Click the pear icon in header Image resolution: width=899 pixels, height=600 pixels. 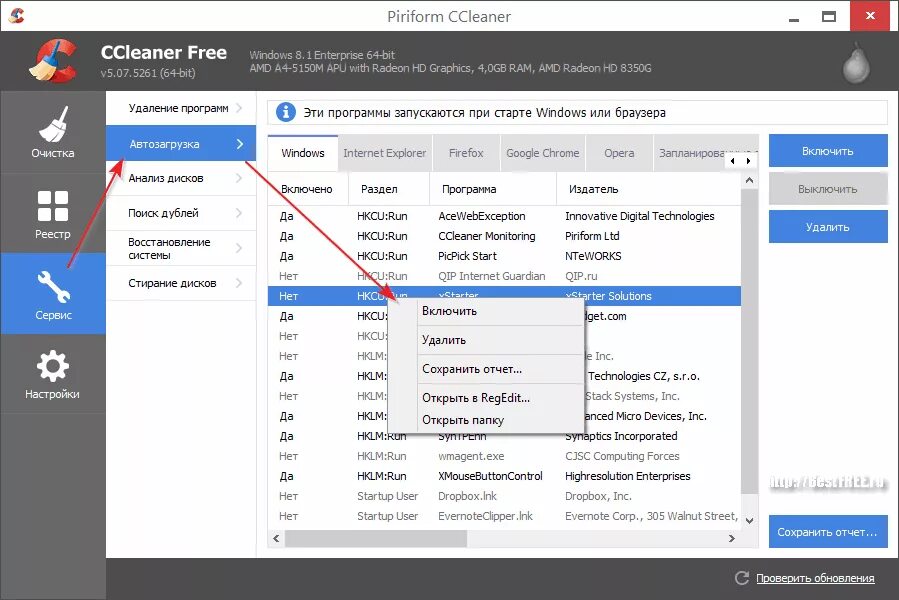[x=856, y=63]
